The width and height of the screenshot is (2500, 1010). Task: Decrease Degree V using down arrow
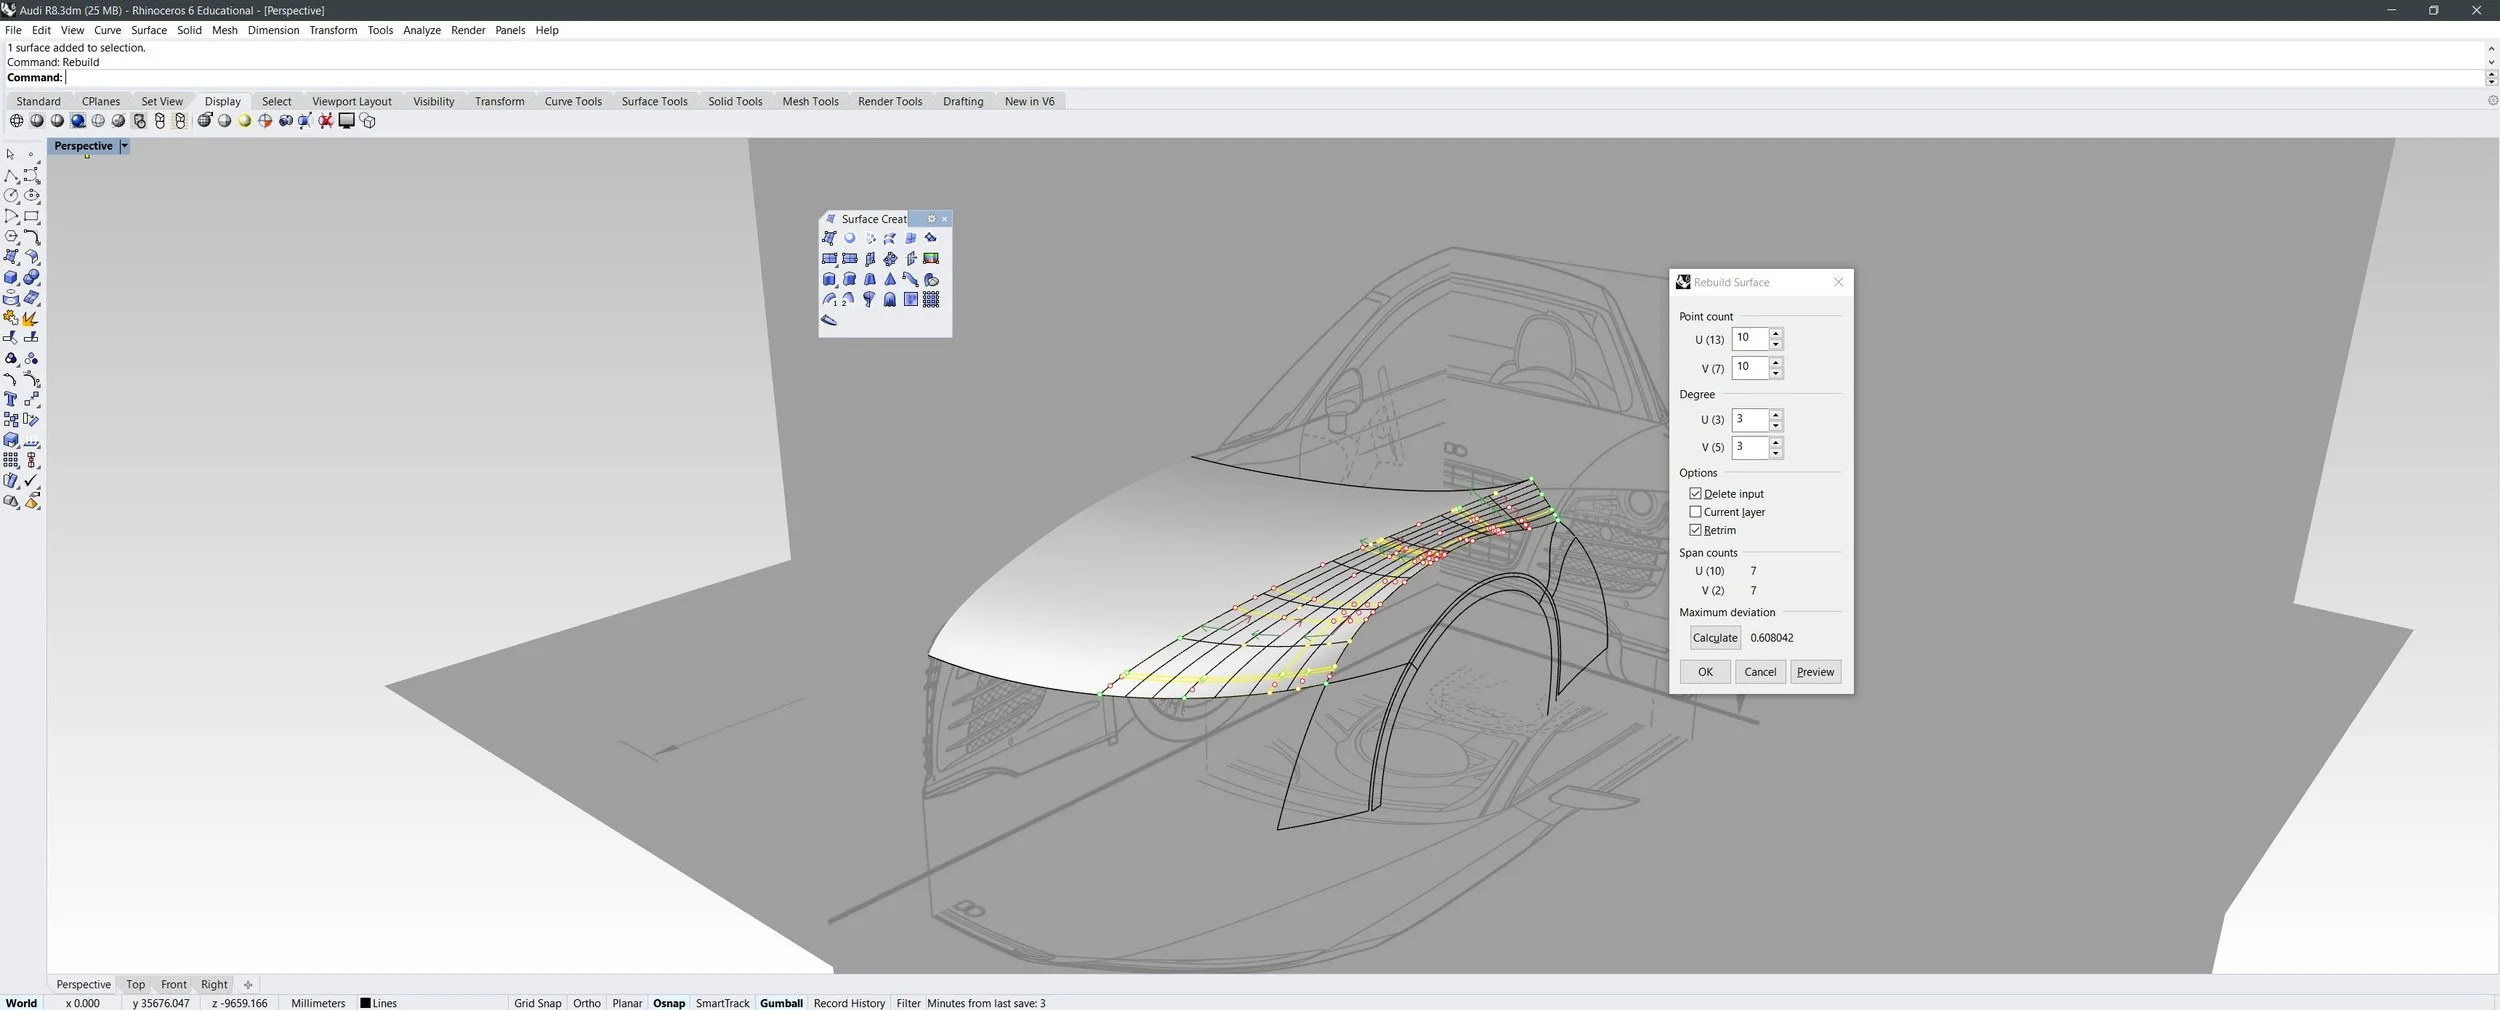1776,453
